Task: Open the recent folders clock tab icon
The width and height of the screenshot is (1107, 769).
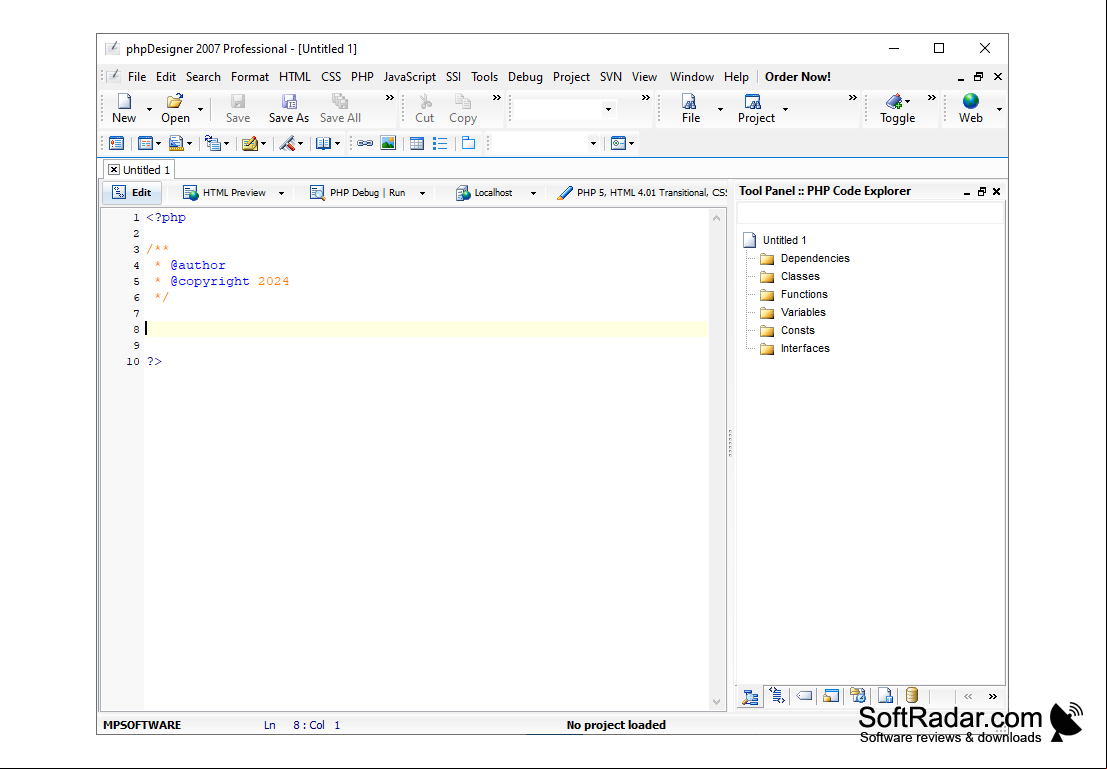Action: (858, 696)
